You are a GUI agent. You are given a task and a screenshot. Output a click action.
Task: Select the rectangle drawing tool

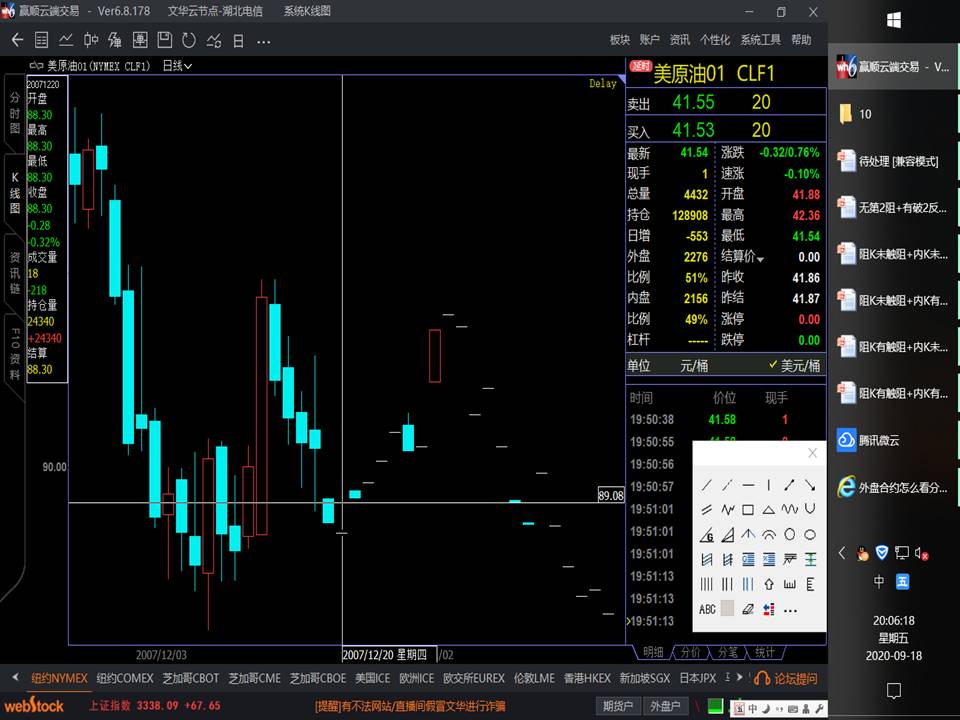pos(748,510)
